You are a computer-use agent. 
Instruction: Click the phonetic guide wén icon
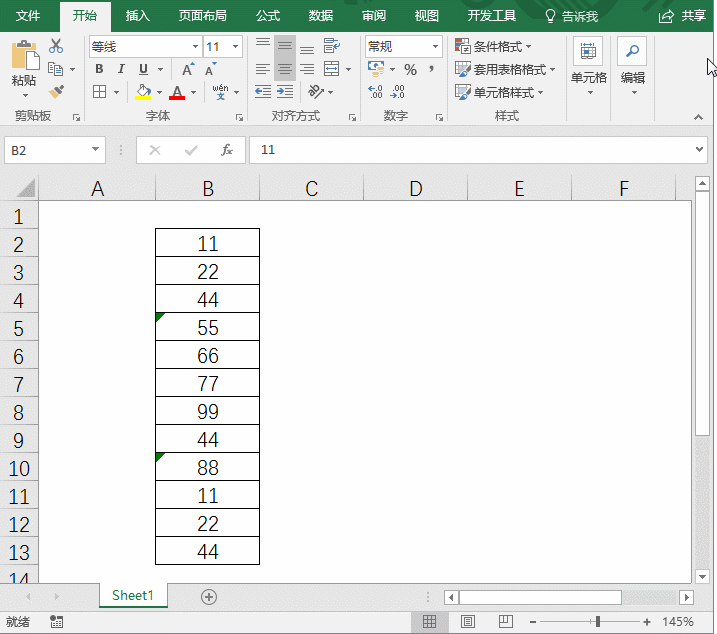[x=220, y=92]
